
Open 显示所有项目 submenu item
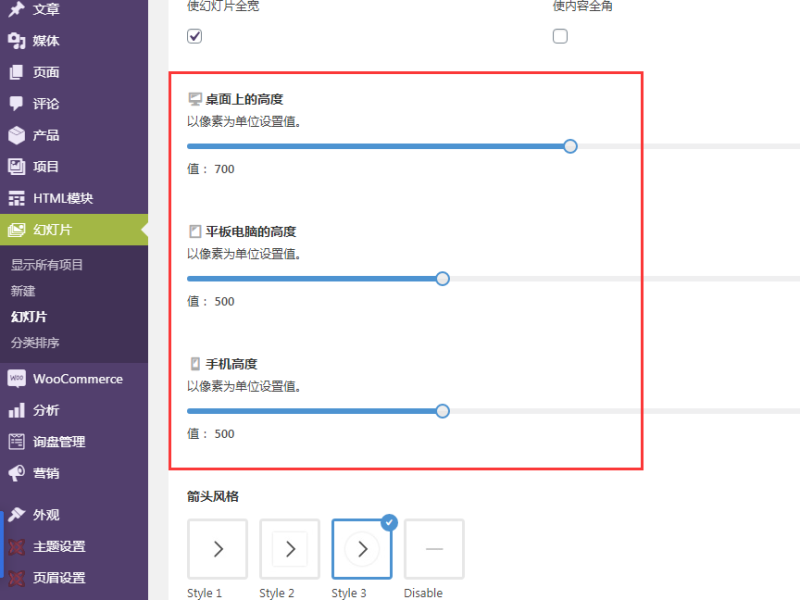[47, 265]
